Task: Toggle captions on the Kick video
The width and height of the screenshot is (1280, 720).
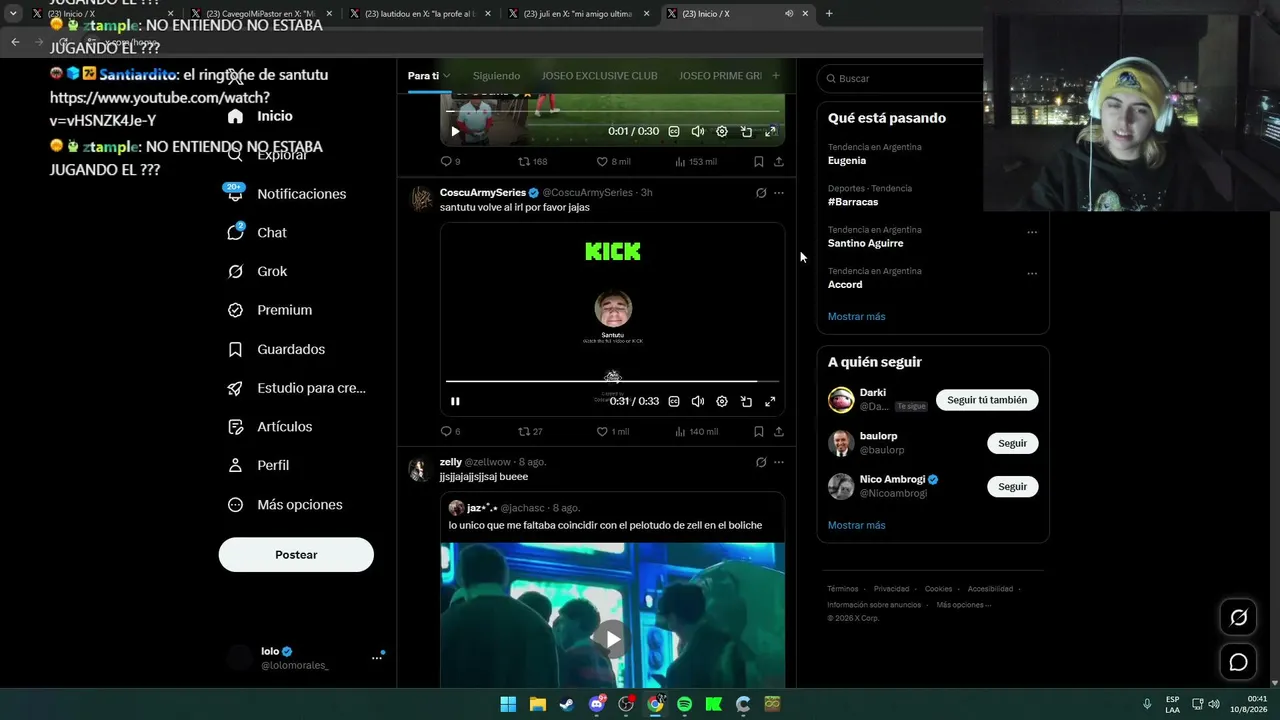Action: point(674,401)
